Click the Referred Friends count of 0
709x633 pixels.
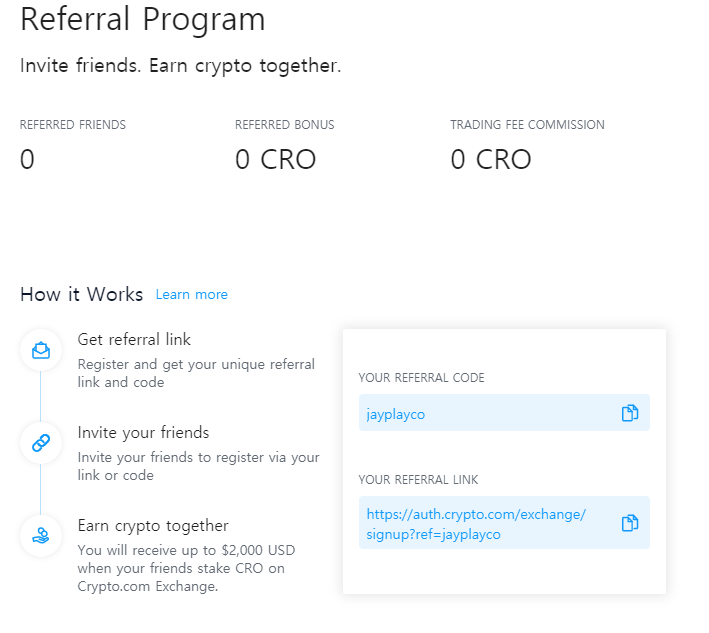(x=27, y=160)
